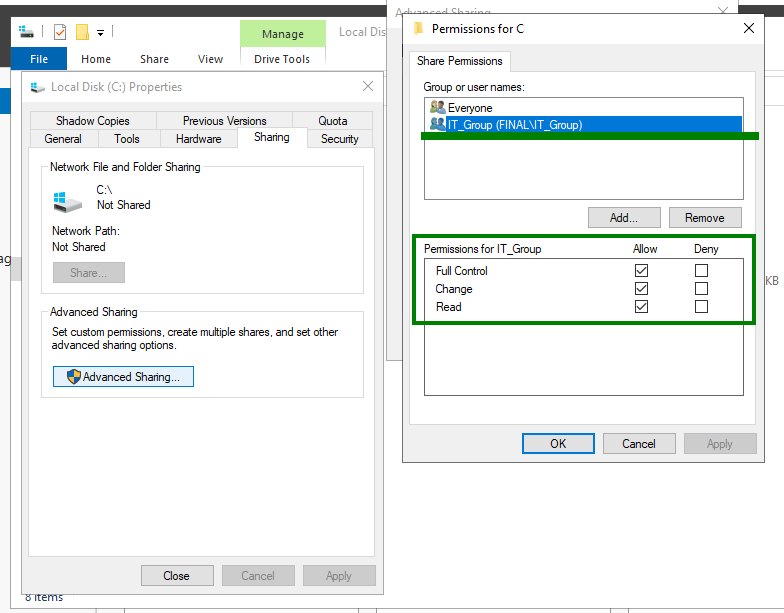Click Close in Local Disk Properties
Image resolution: width=784 pixels, height=613 pixels.
click(x=177, y=576)
